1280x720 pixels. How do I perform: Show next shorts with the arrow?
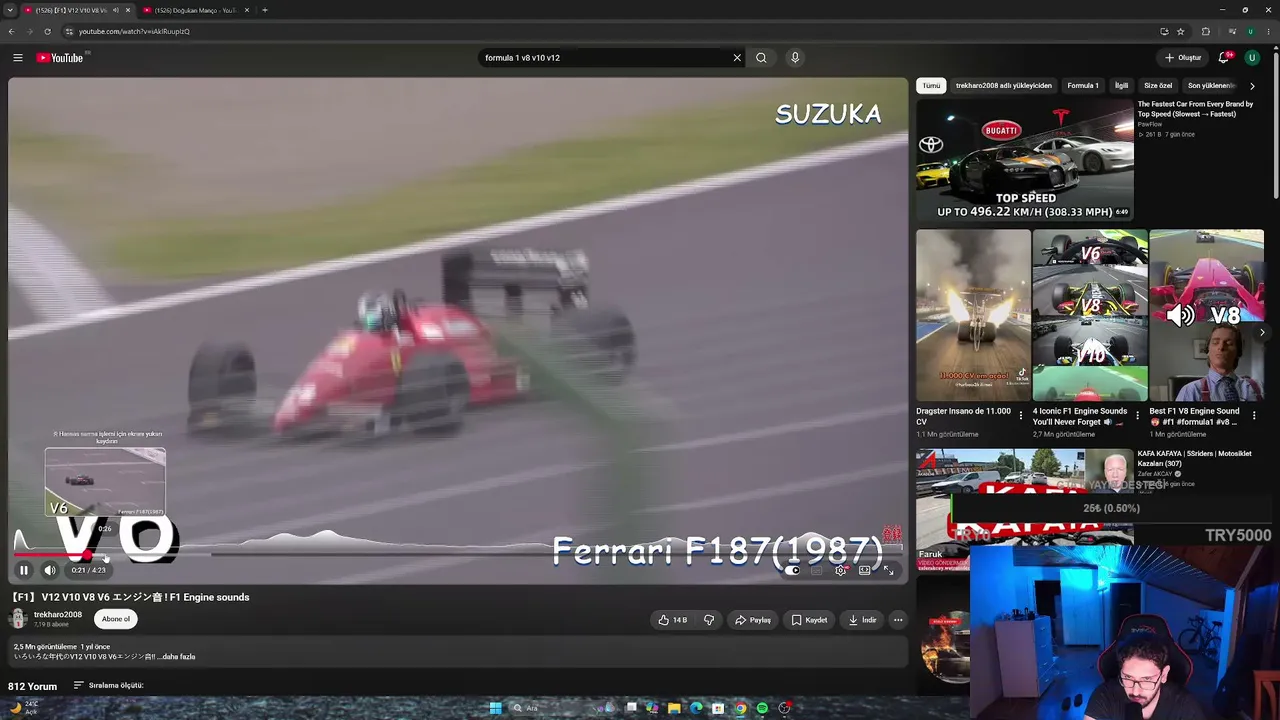click(1262, 332)
